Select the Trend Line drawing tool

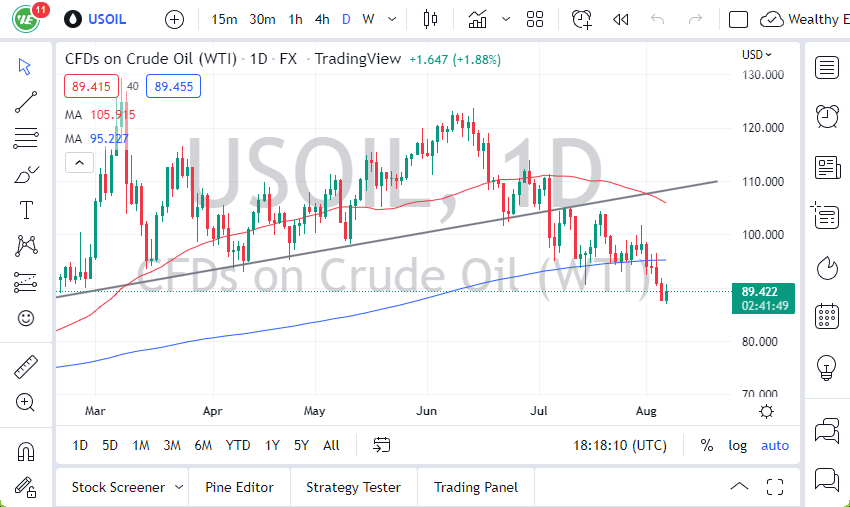click(x=26, y=101)
